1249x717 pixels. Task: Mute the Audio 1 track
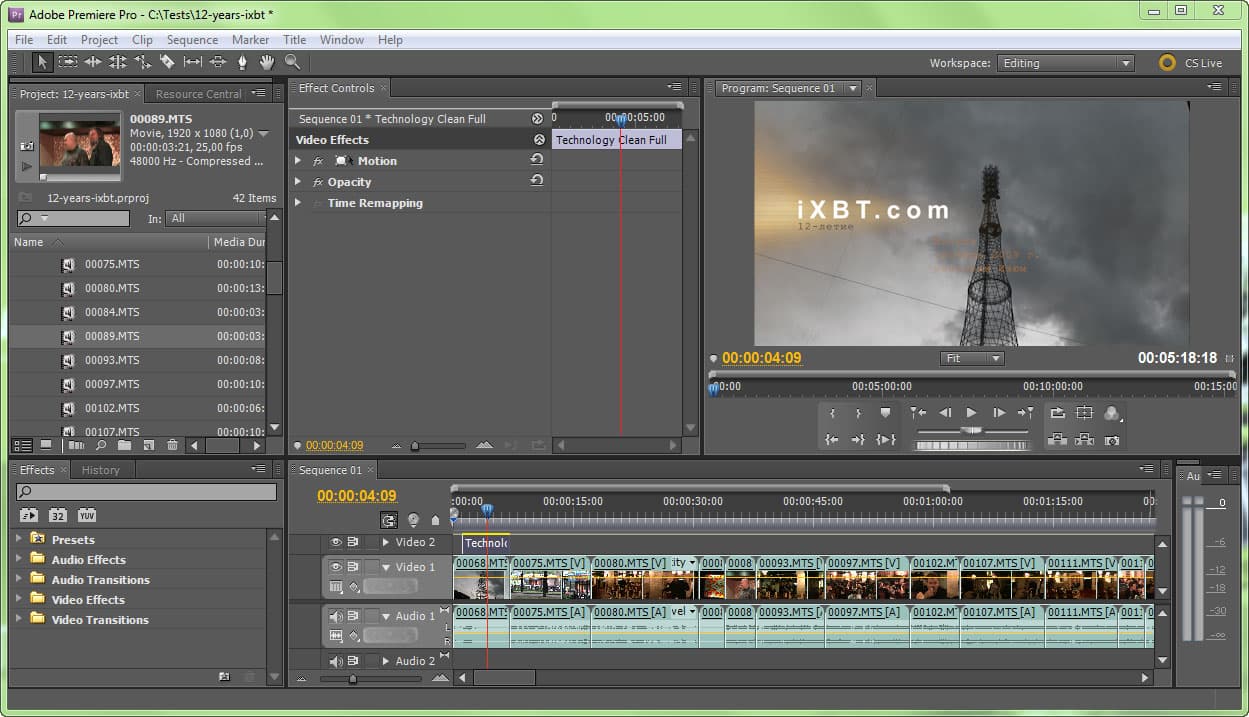(x=336, y=616)
